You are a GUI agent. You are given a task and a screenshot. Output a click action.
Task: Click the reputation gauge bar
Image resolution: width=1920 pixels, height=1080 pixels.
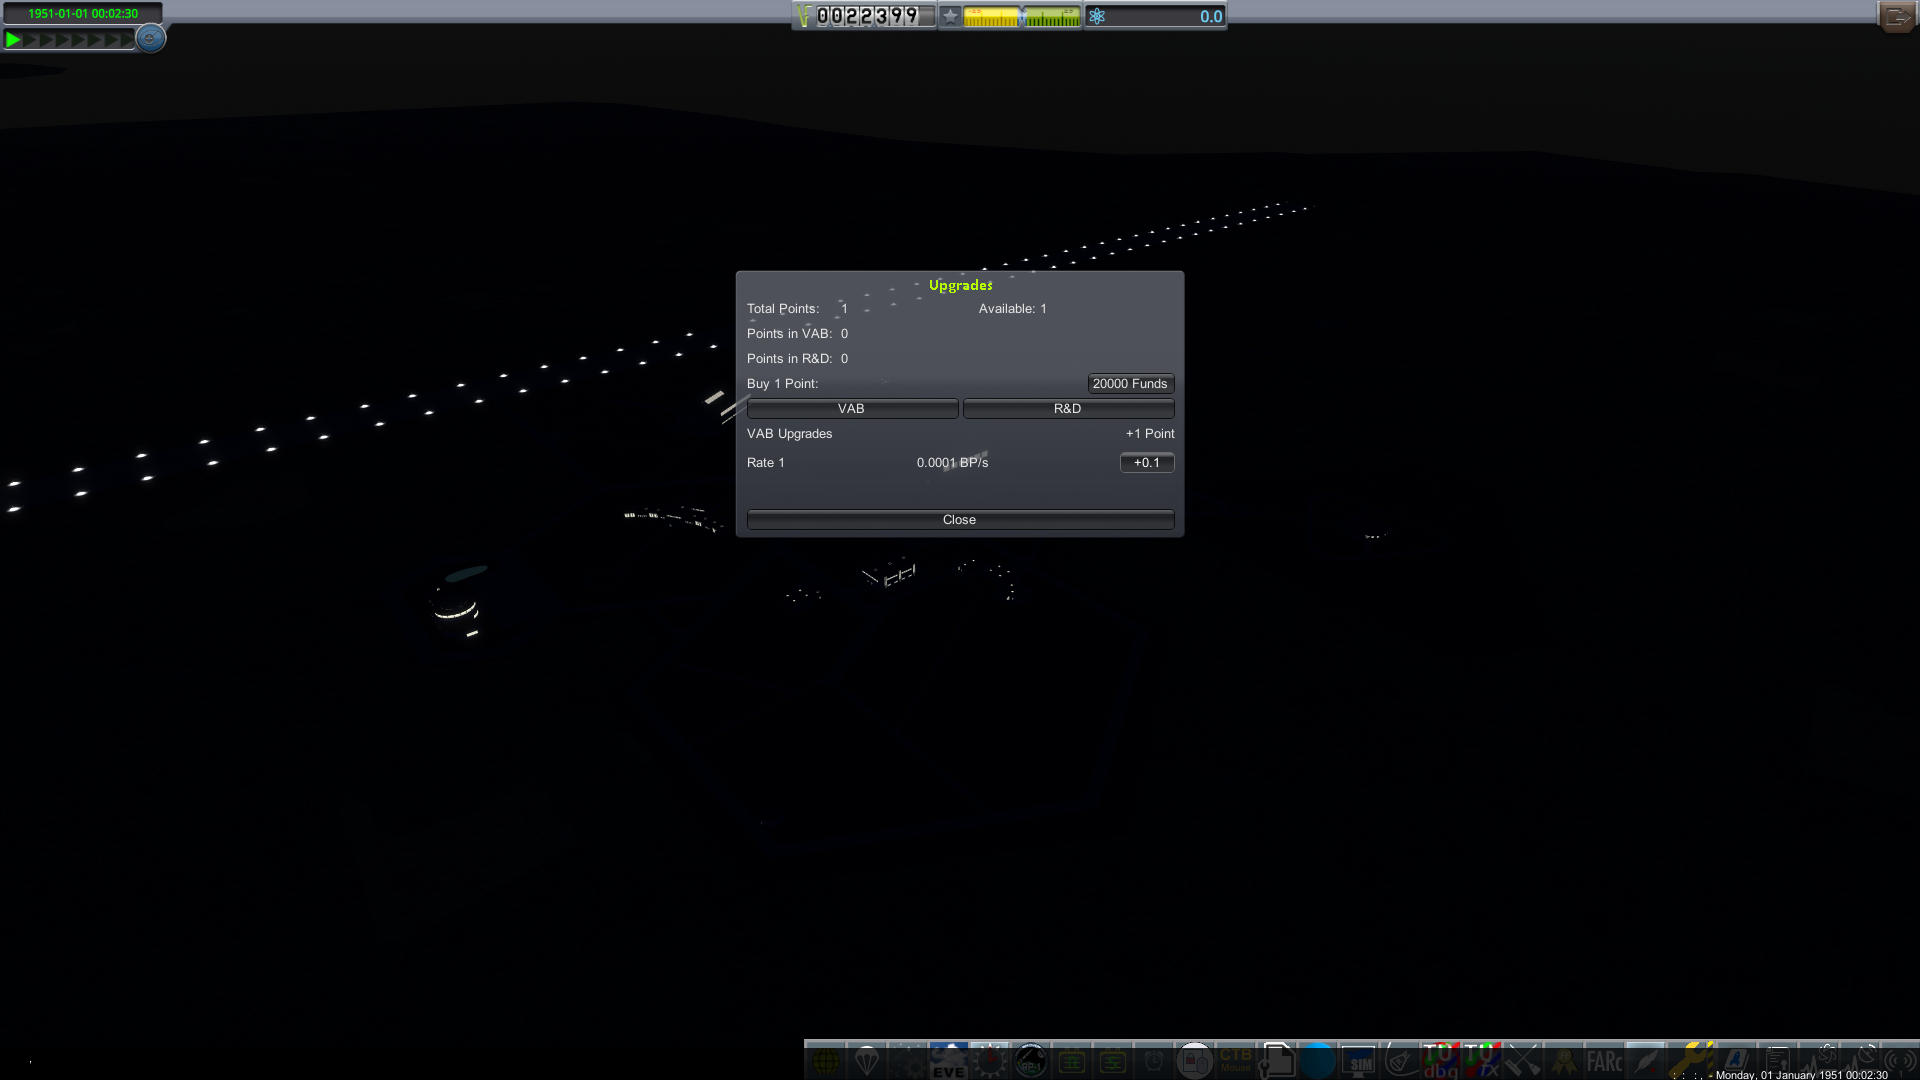click(x=1021, y=17)
